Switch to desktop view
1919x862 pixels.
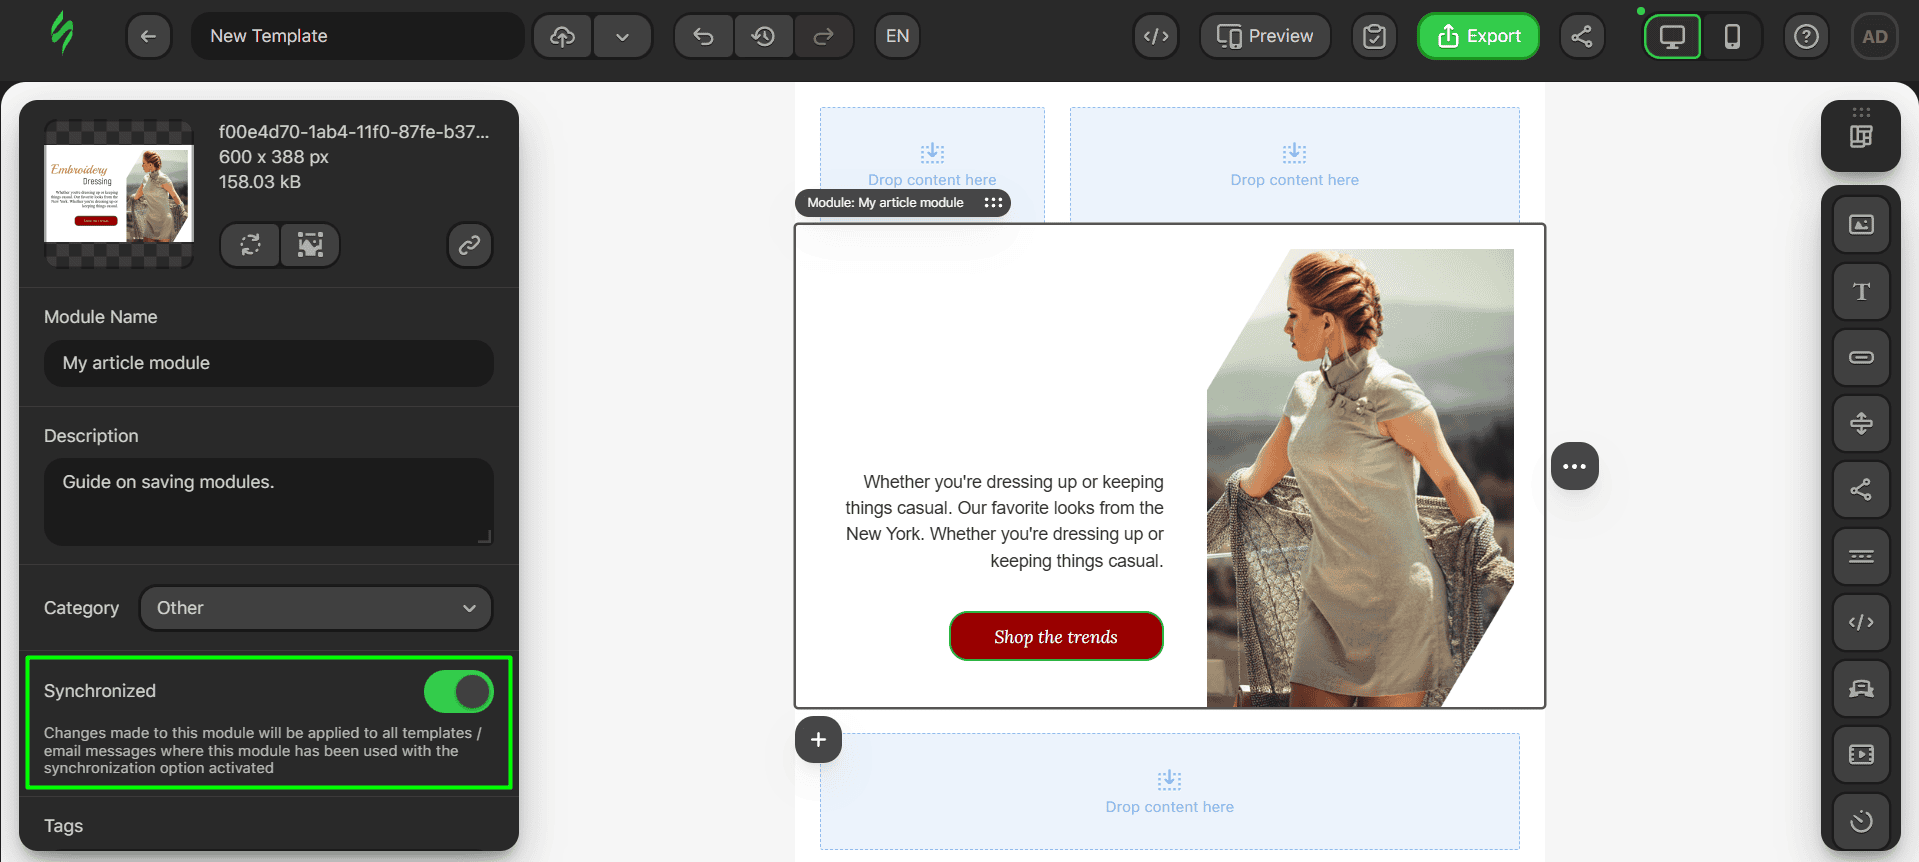click(x=1672, y=37)
